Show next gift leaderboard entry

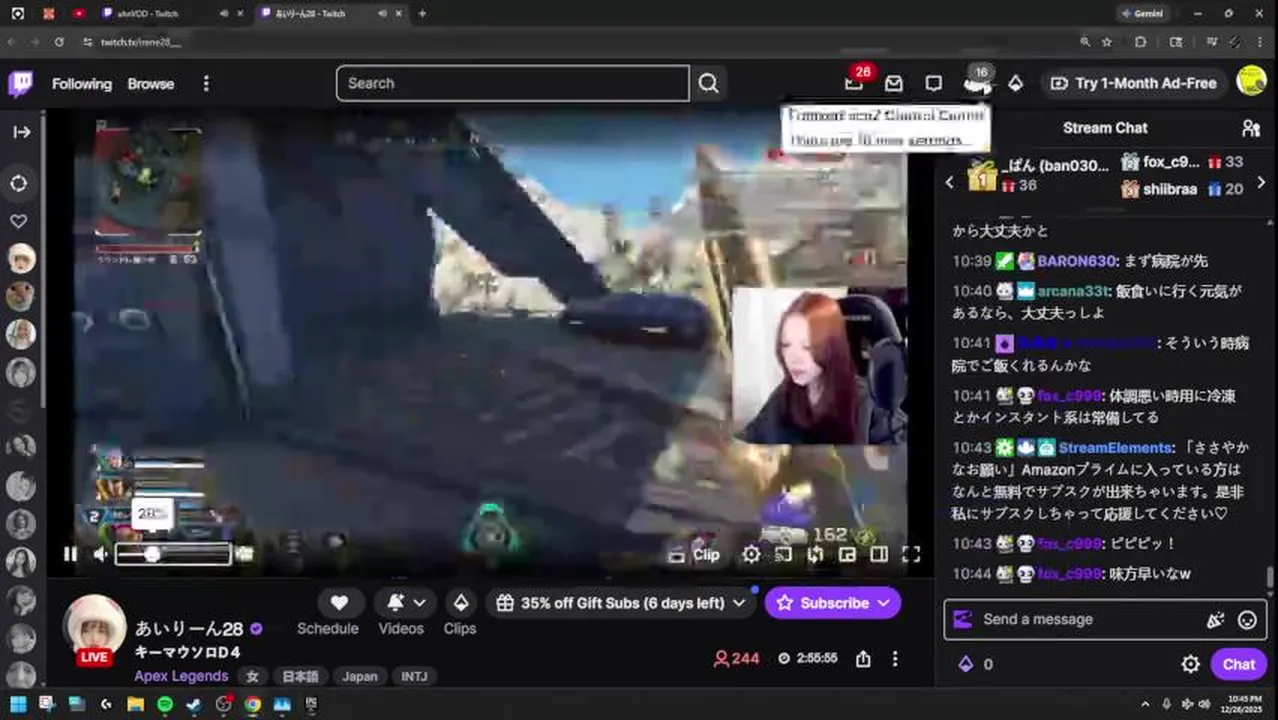point(1260,182)
